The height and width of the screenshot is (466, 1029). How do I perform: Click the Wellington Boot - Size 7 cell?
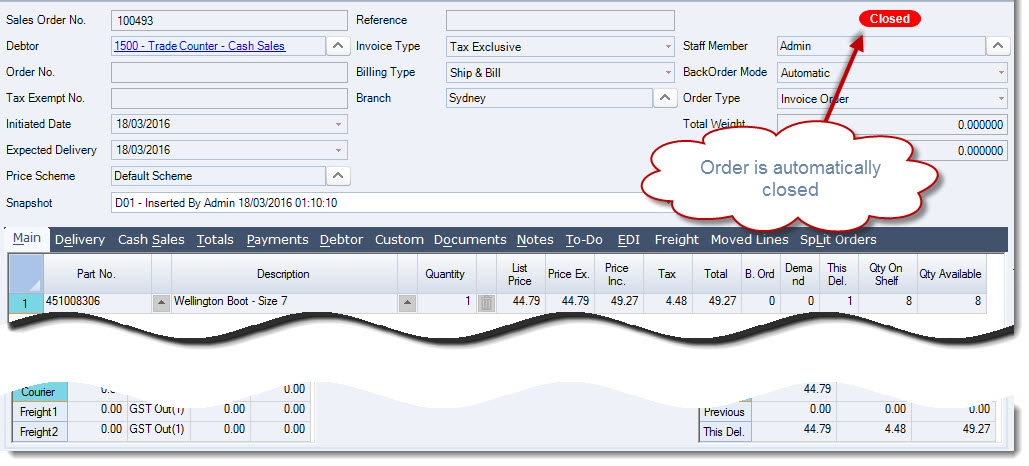point(284,303)
